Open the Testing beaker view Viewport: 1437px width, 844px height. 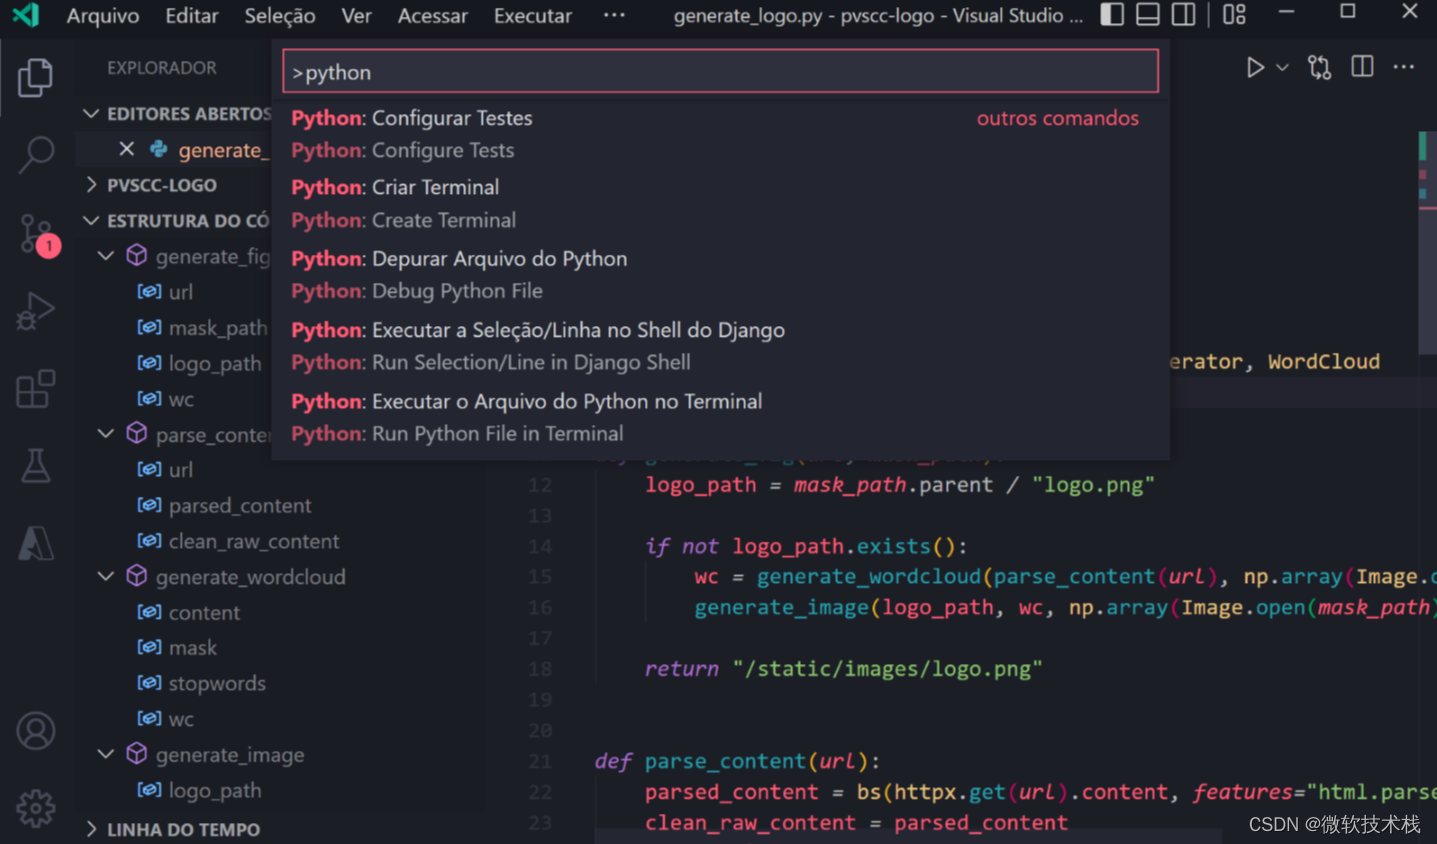[35, 466]
